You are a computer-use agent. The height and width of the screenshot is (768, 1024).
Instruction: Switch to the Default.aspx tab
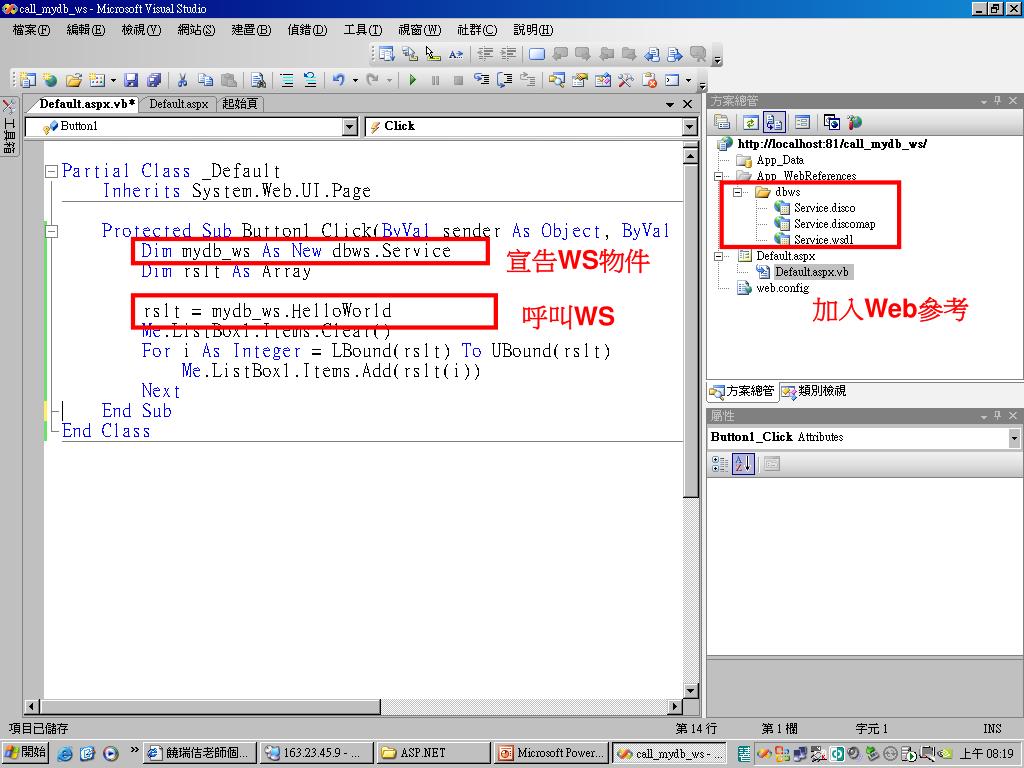click(179, 104)
